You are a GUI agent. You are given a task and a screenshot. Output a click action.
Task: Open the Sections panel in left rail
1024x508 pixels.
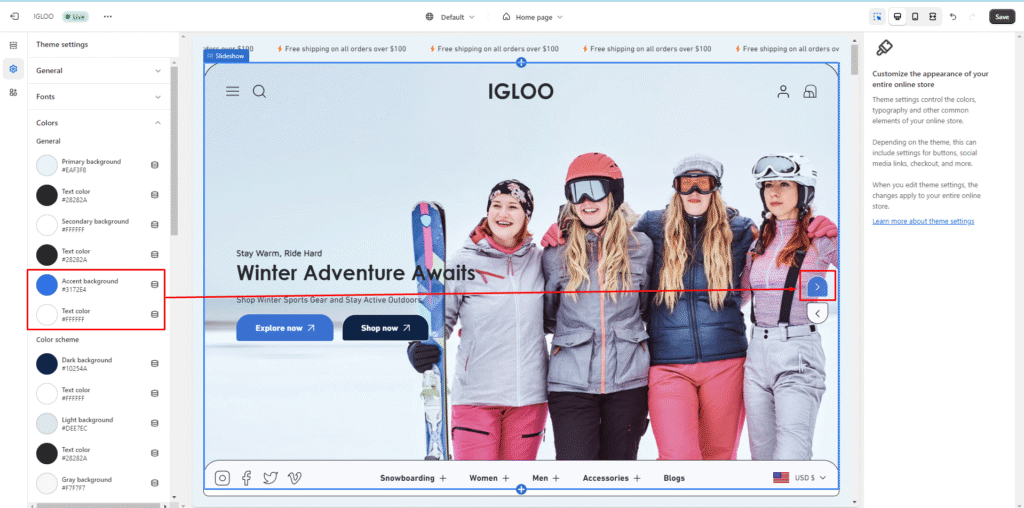click(x=13, y=45)
